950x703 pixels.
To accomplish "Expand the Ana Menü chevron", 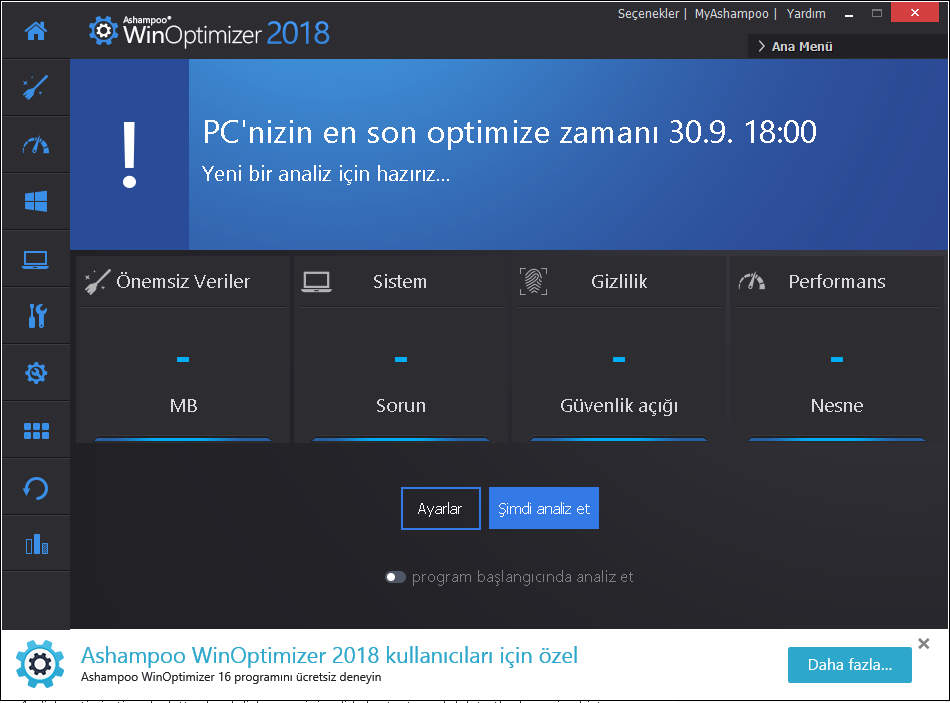I will (762, 46).
